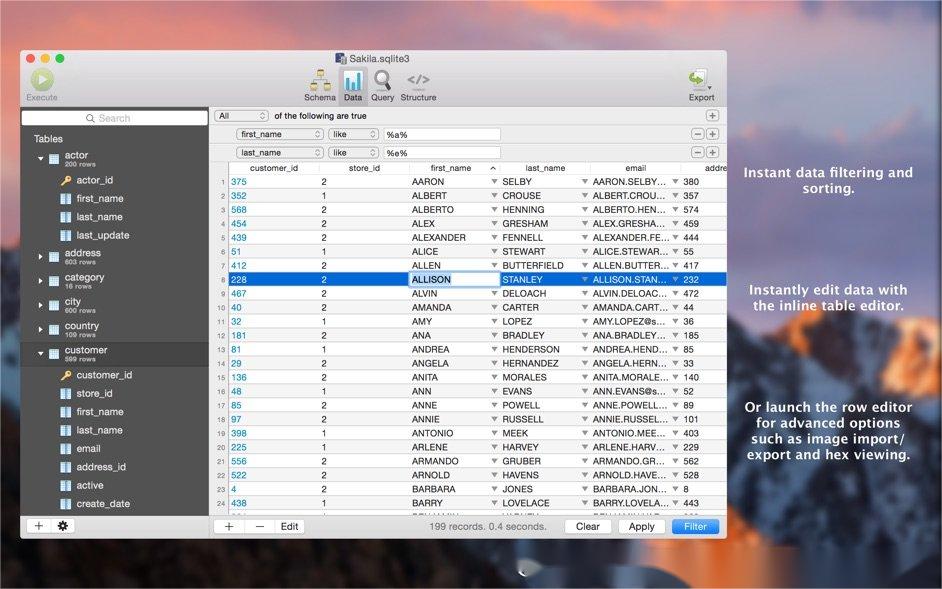The height and width of the screenshot is (589, 942).
Task: Sort by customer_id column header
Action: (x=273, y=168)
